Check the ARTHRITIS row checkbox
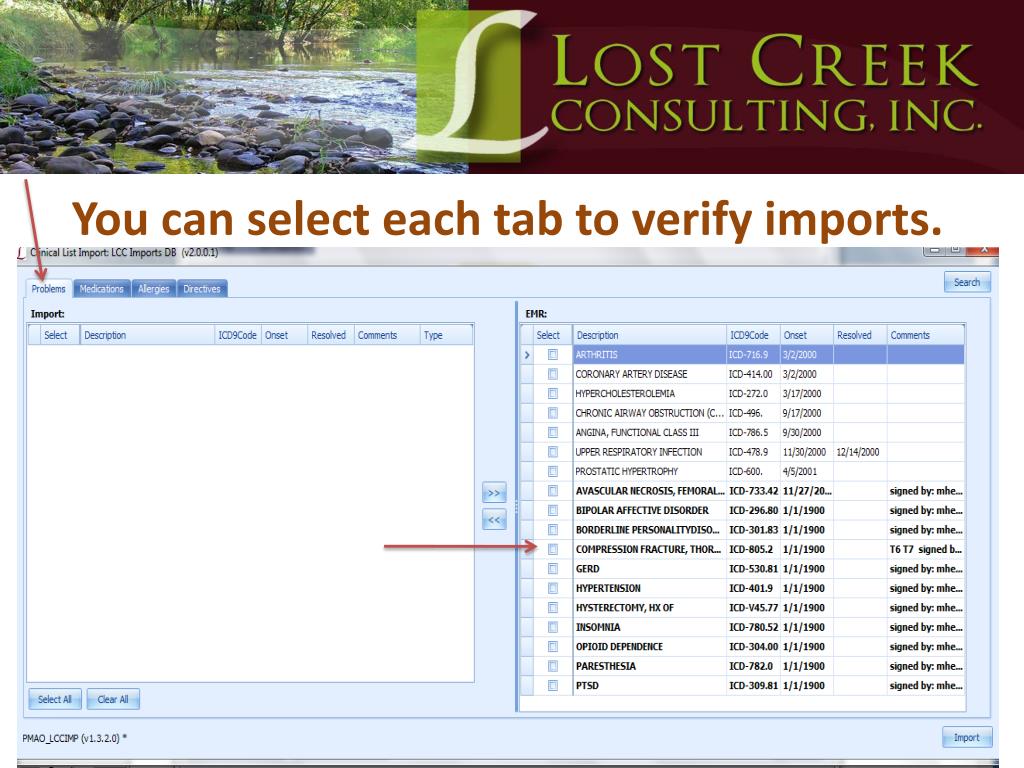 pyautogui.click(x=552, y=355)
